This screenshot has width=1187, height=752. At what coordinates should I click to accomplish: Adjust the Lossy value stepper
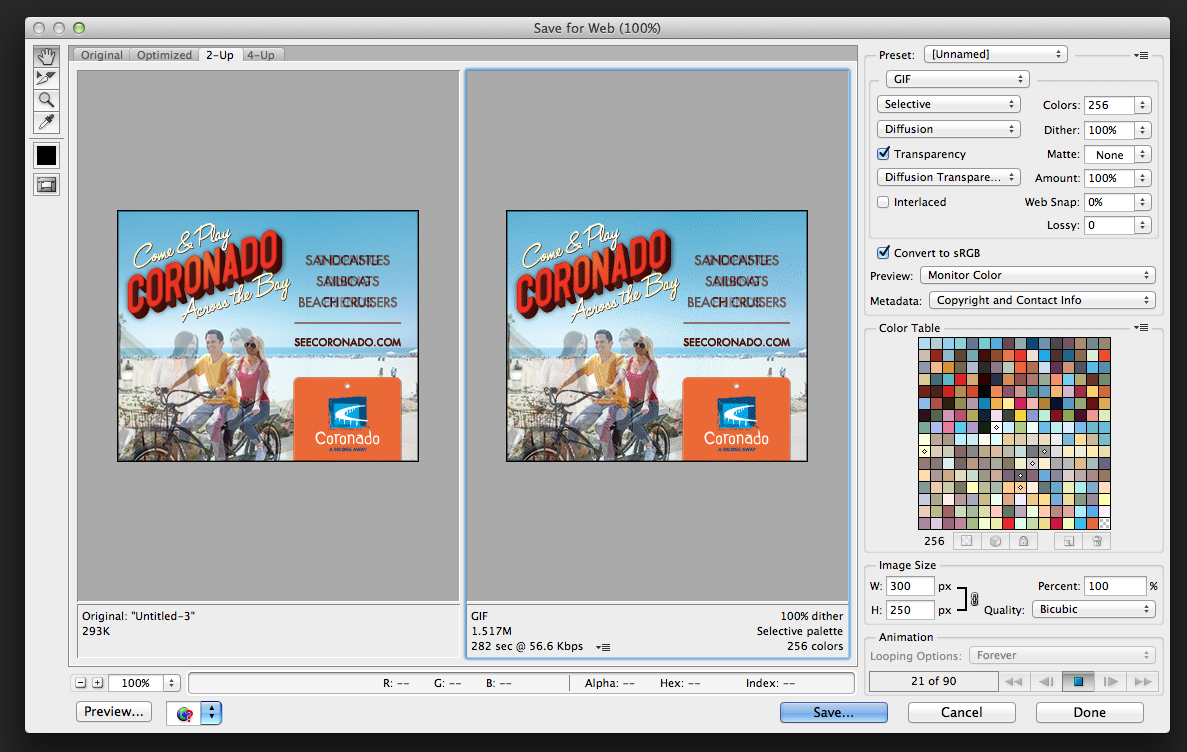point(1143,226)
